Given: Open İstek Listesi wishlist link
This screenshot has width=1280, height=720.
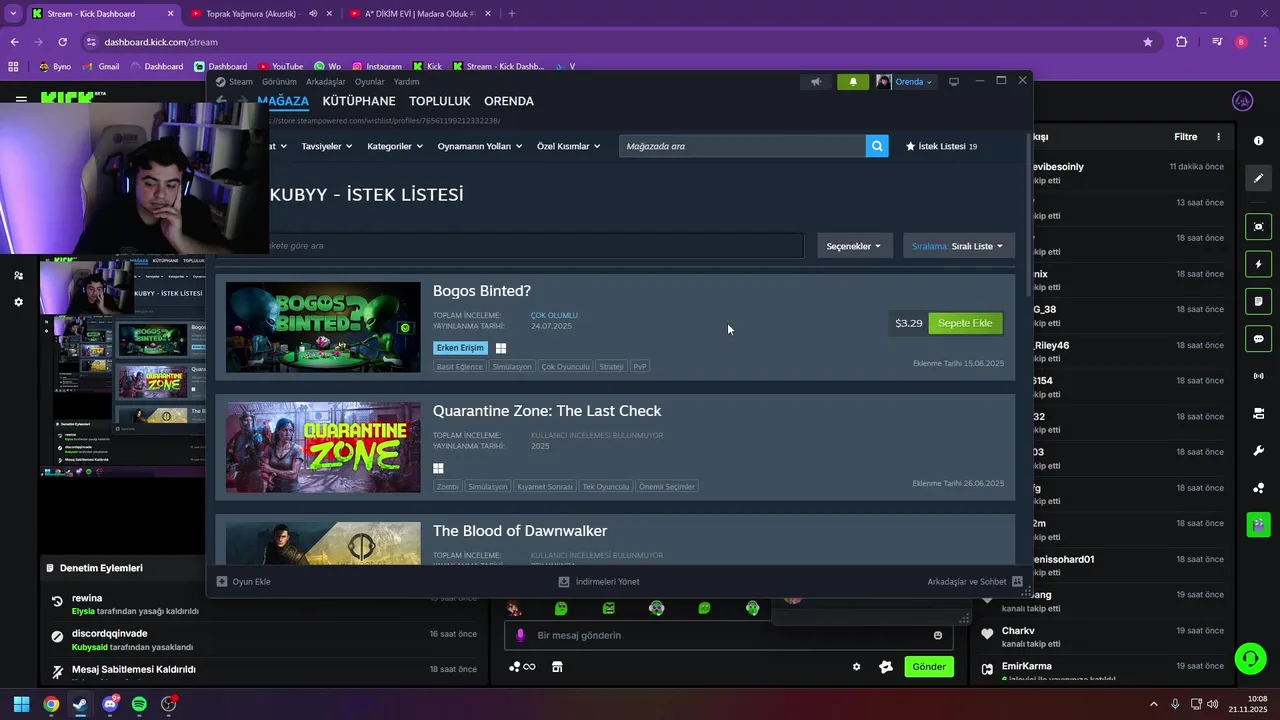Looking at the screenshot, I should pyautogui.click(x=941, y=146).
